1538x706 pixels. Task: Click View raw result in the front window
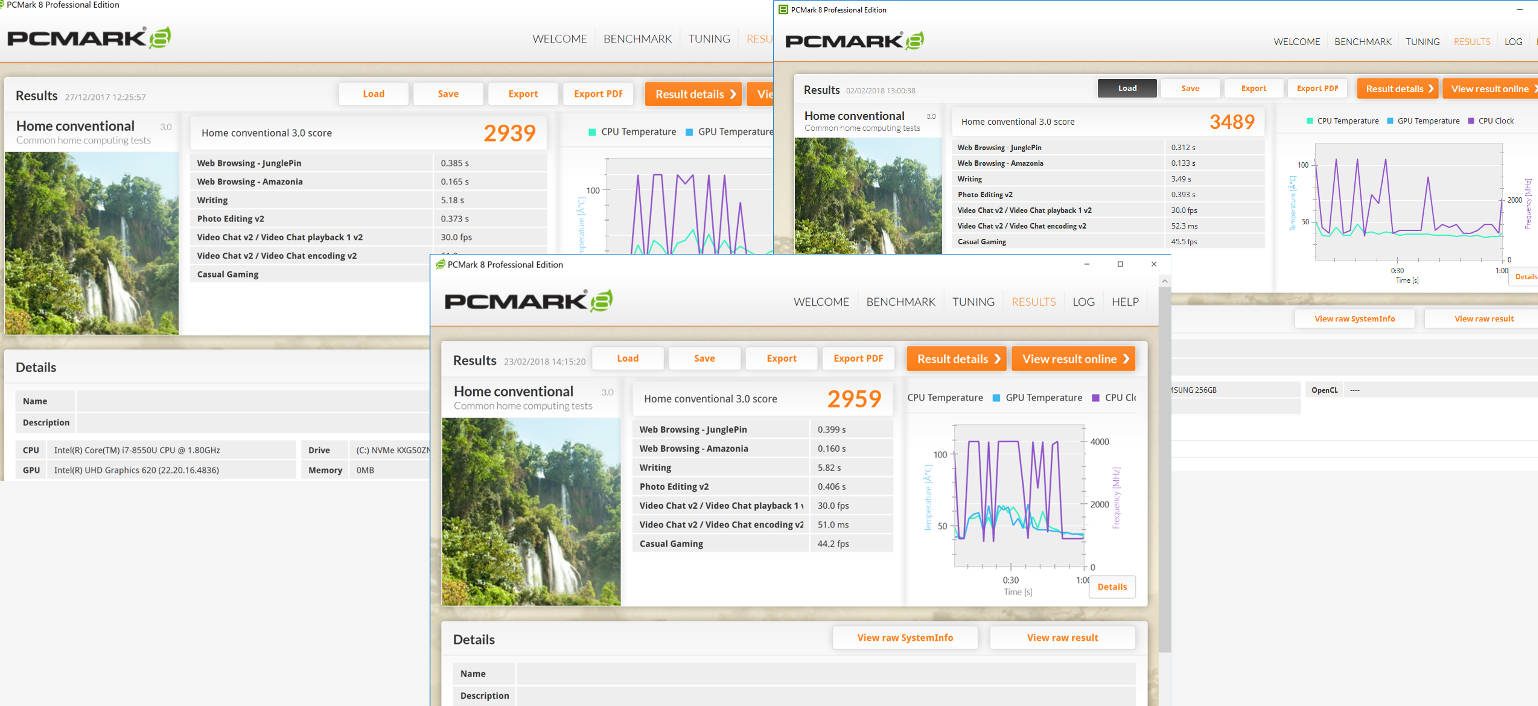1062,638
